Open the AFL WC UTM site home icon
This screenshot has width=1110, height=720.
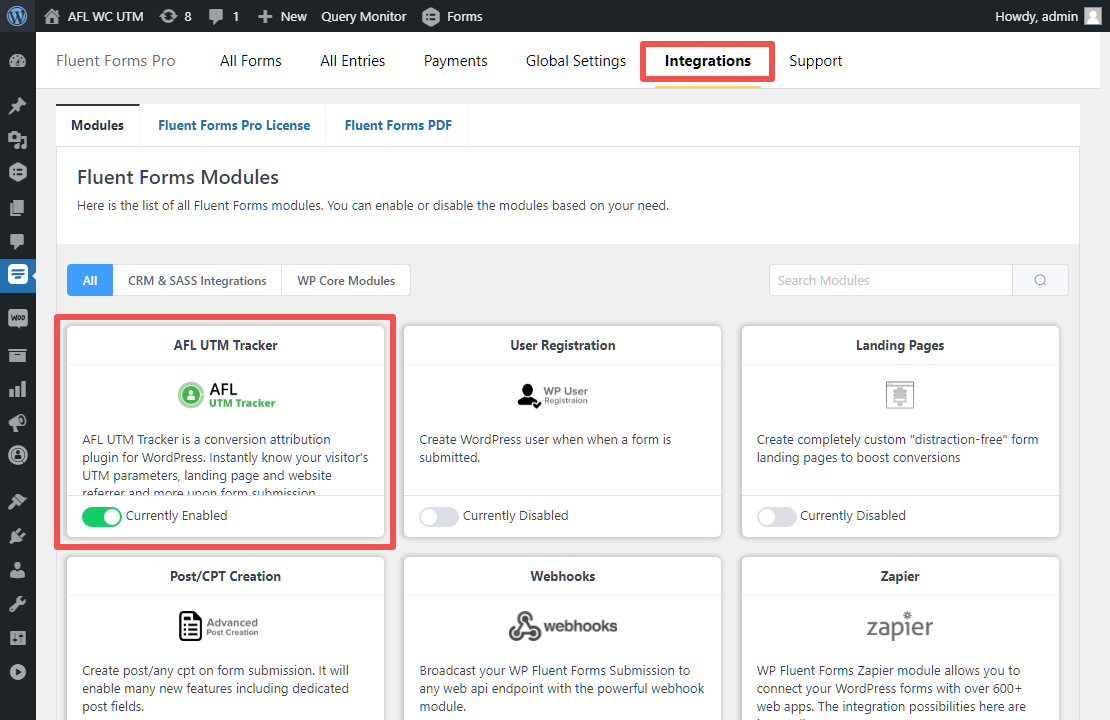tap(52, 16)
